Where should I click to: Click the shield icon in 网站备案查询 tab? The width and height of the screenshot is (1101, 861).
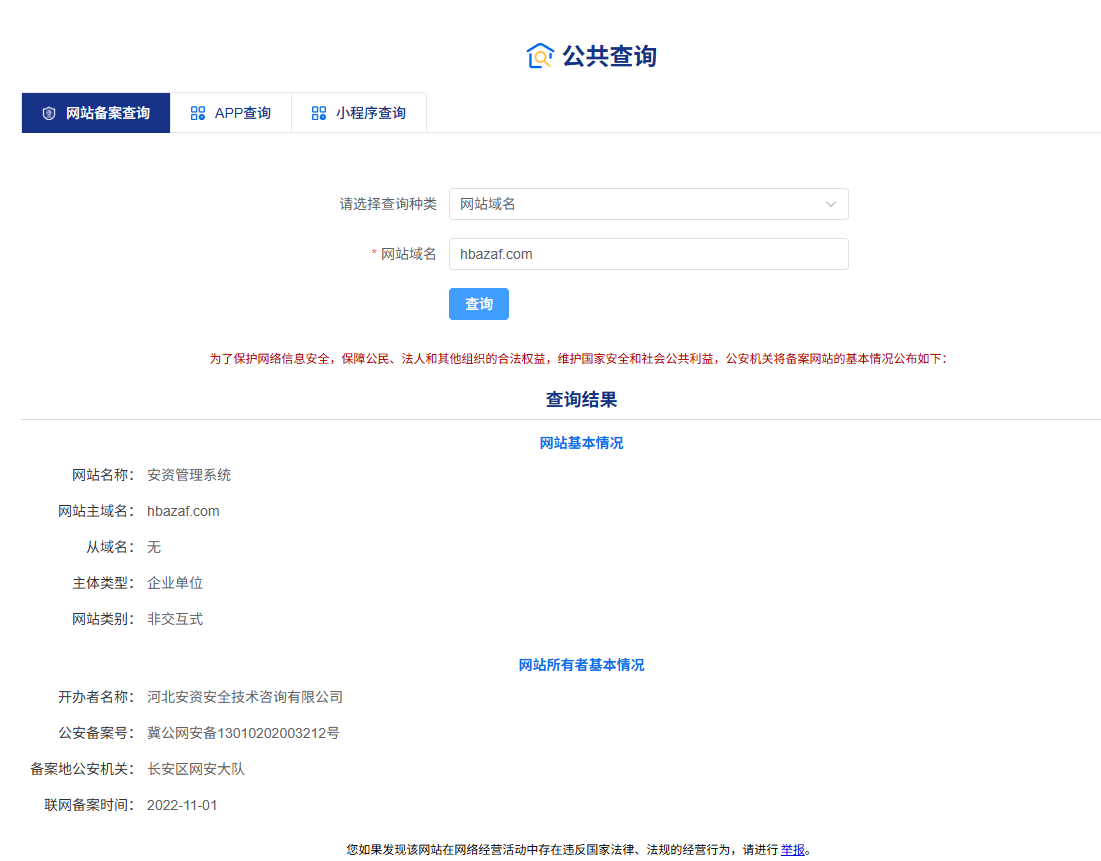(x=48, y=113)
